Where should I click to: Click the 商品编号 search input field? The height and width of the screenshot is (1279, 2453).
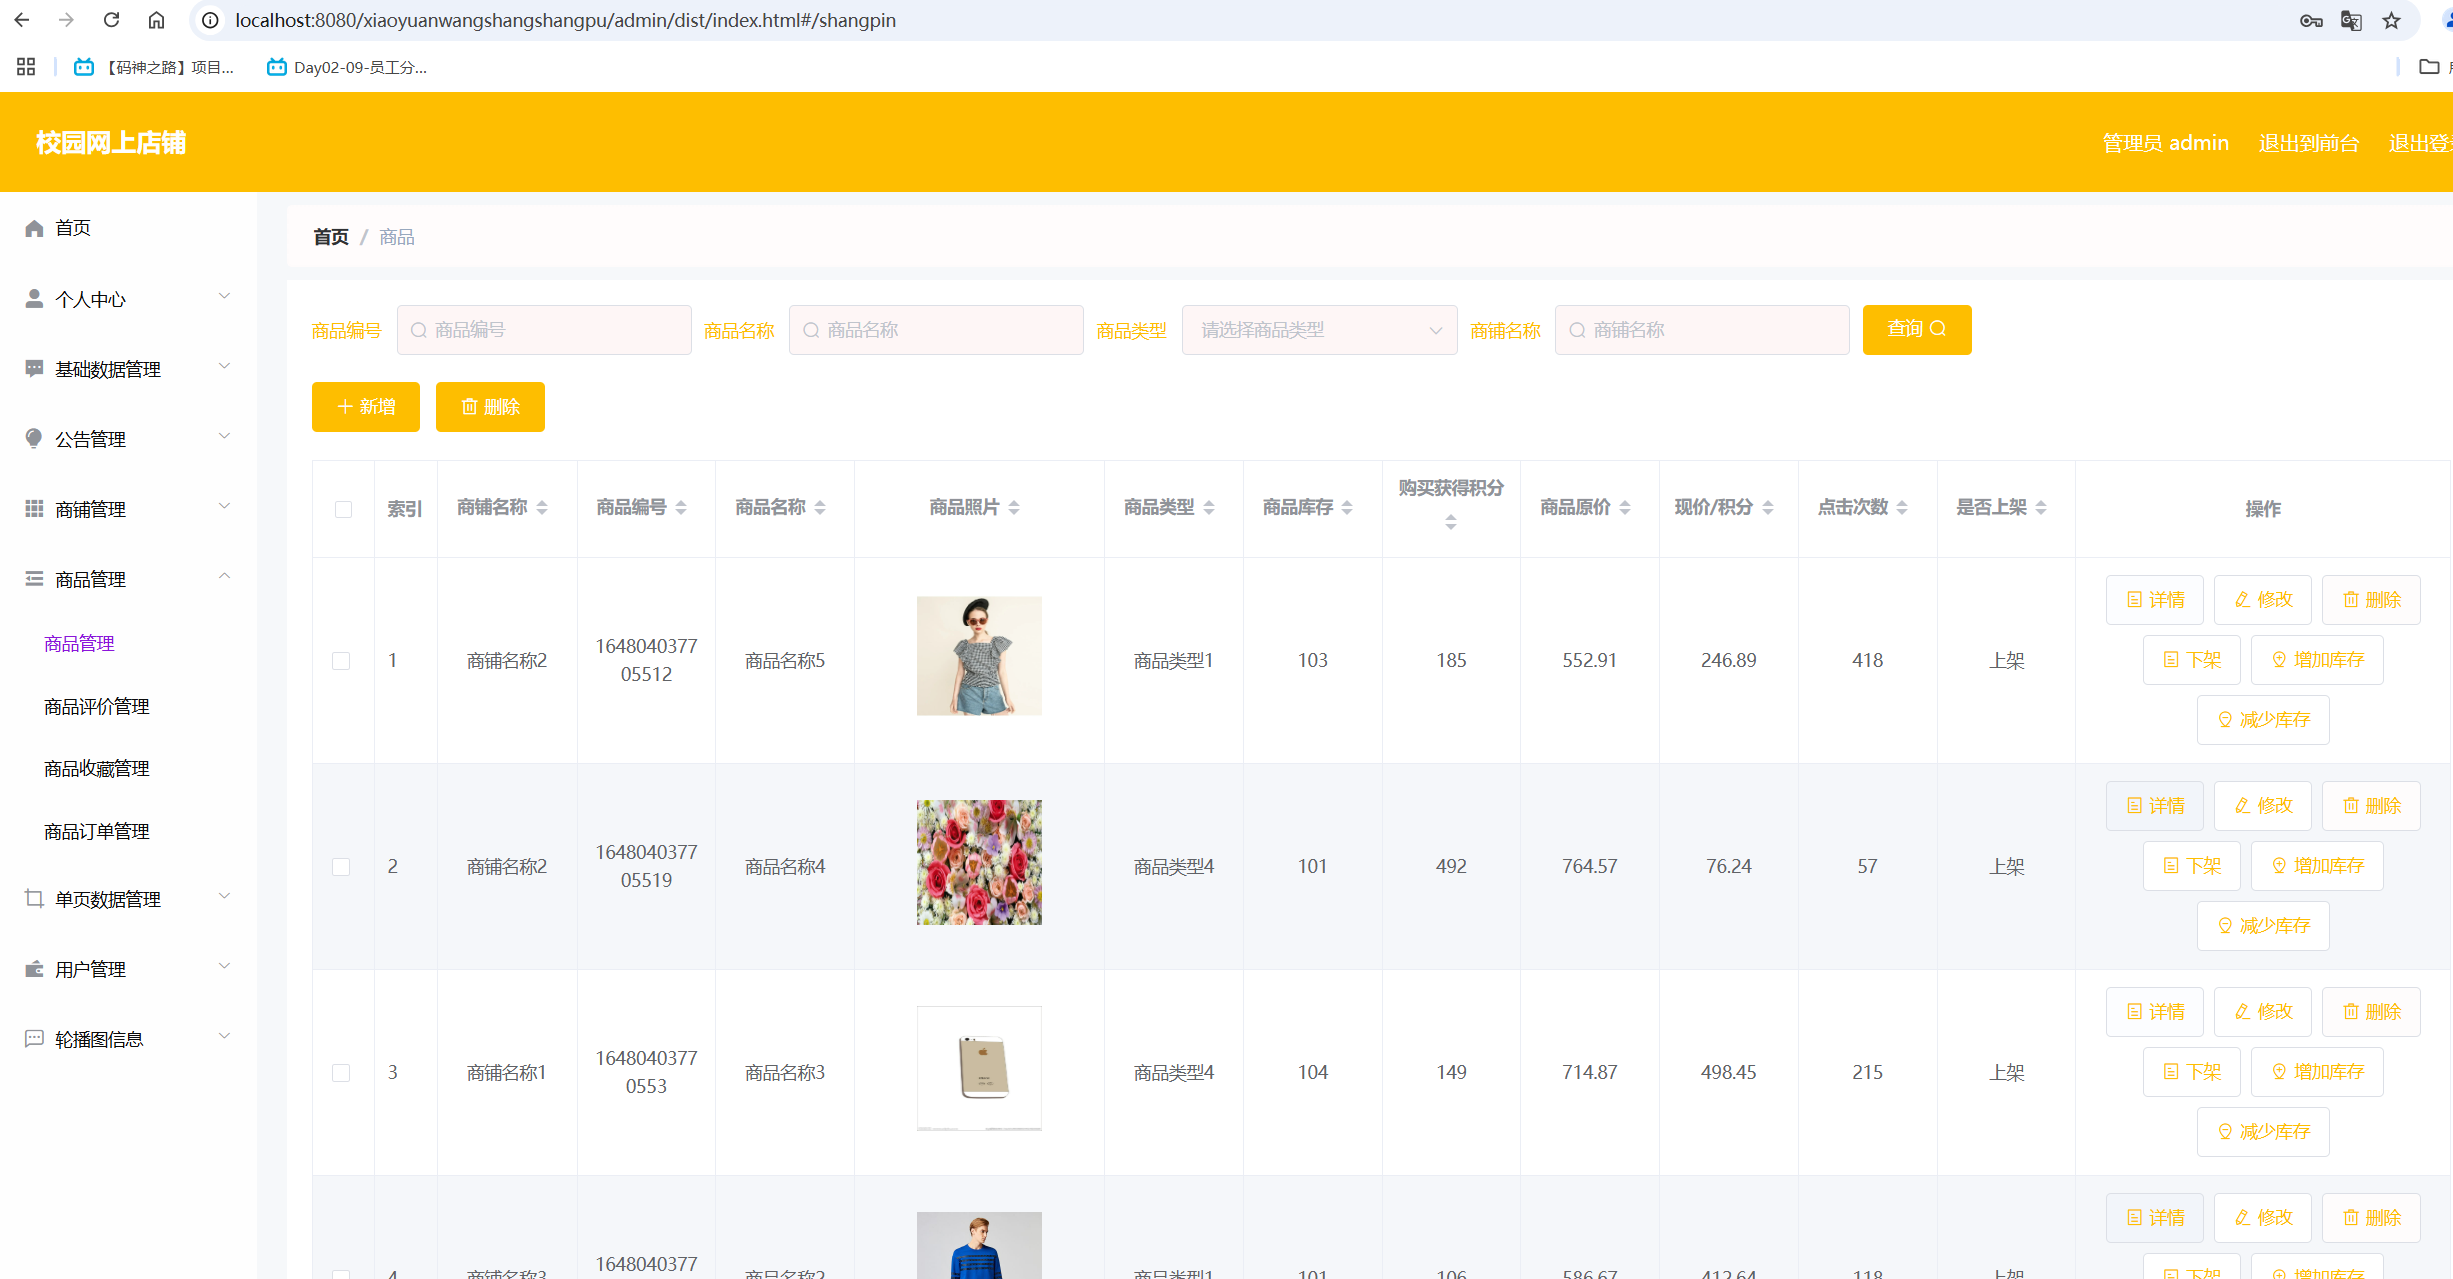tap(545, 330)
